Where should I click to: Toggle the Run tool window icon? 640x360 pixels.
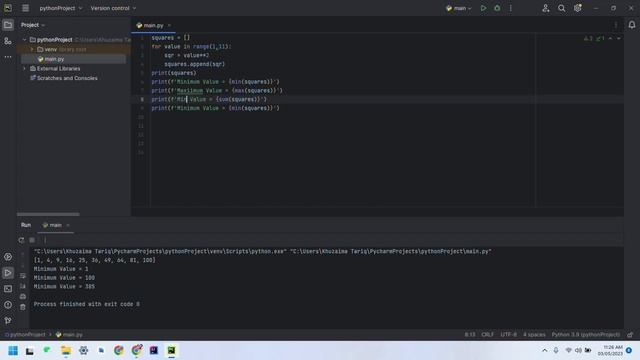[8, 273]
